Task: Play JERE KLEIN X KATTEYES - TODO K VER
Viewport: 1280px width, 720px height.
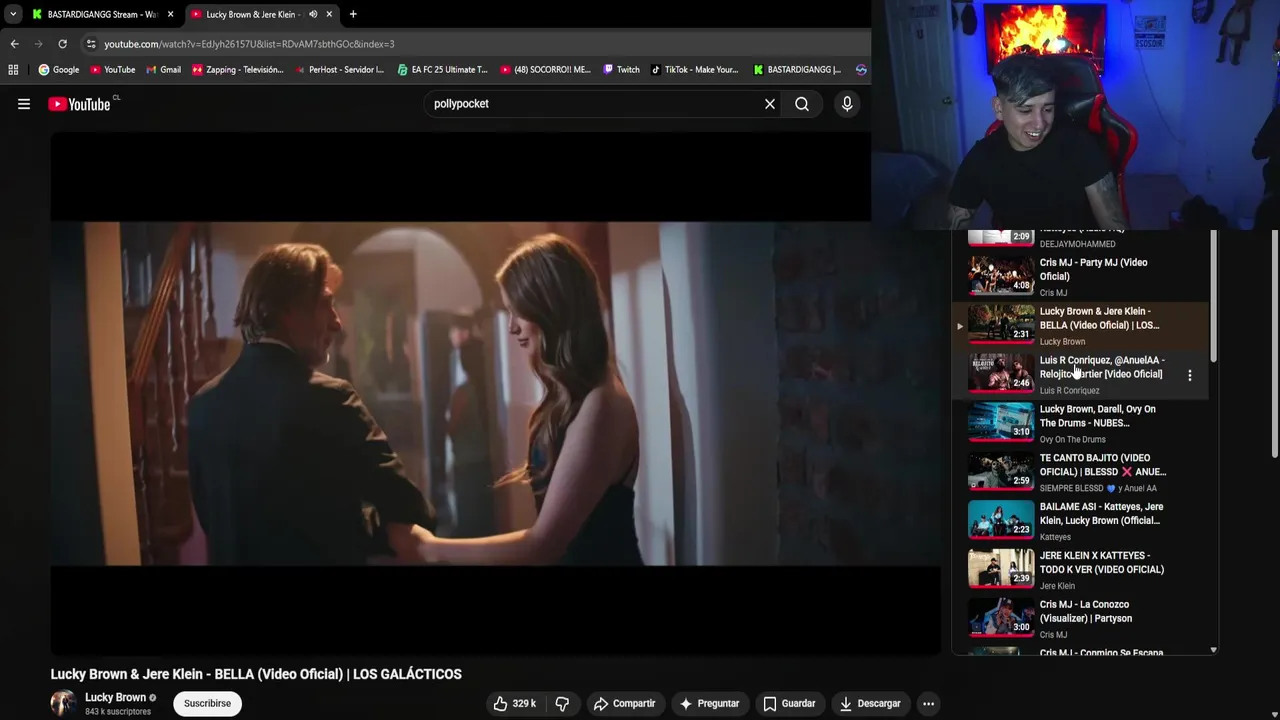Action: coord(1080,571)
